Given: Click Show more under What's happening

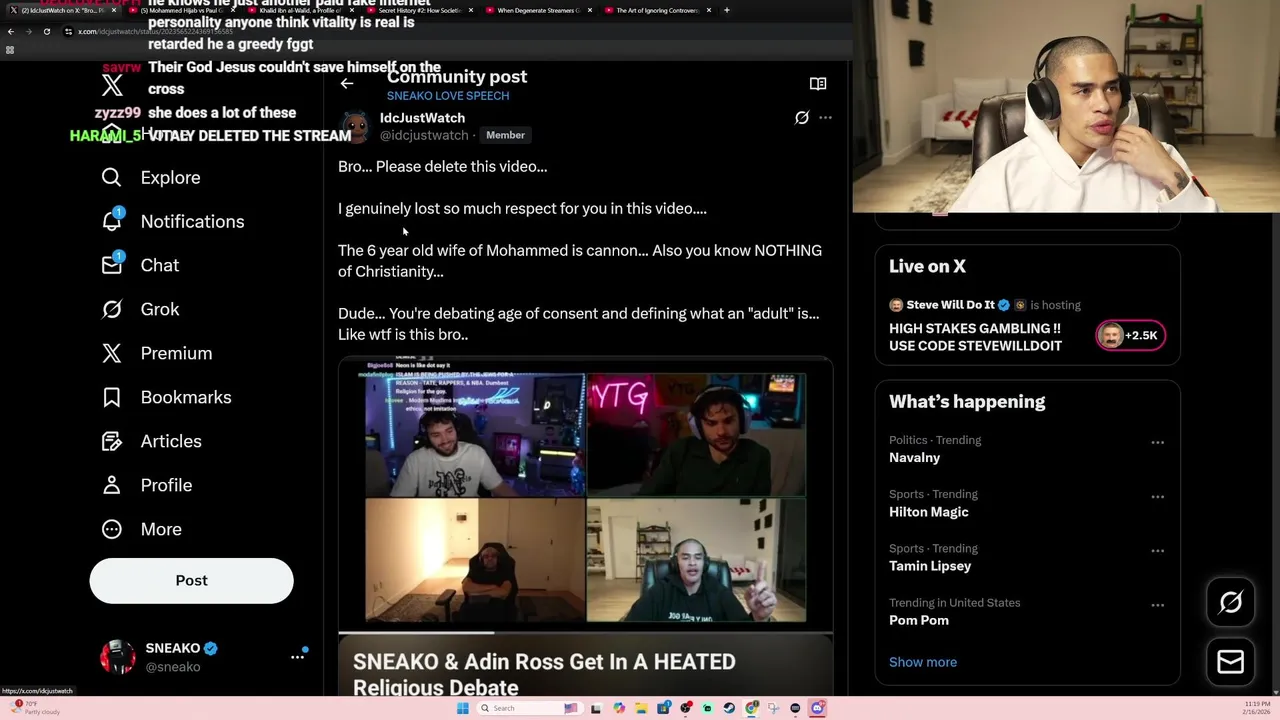Looking at the screenshot, I should tap(923, 662).
